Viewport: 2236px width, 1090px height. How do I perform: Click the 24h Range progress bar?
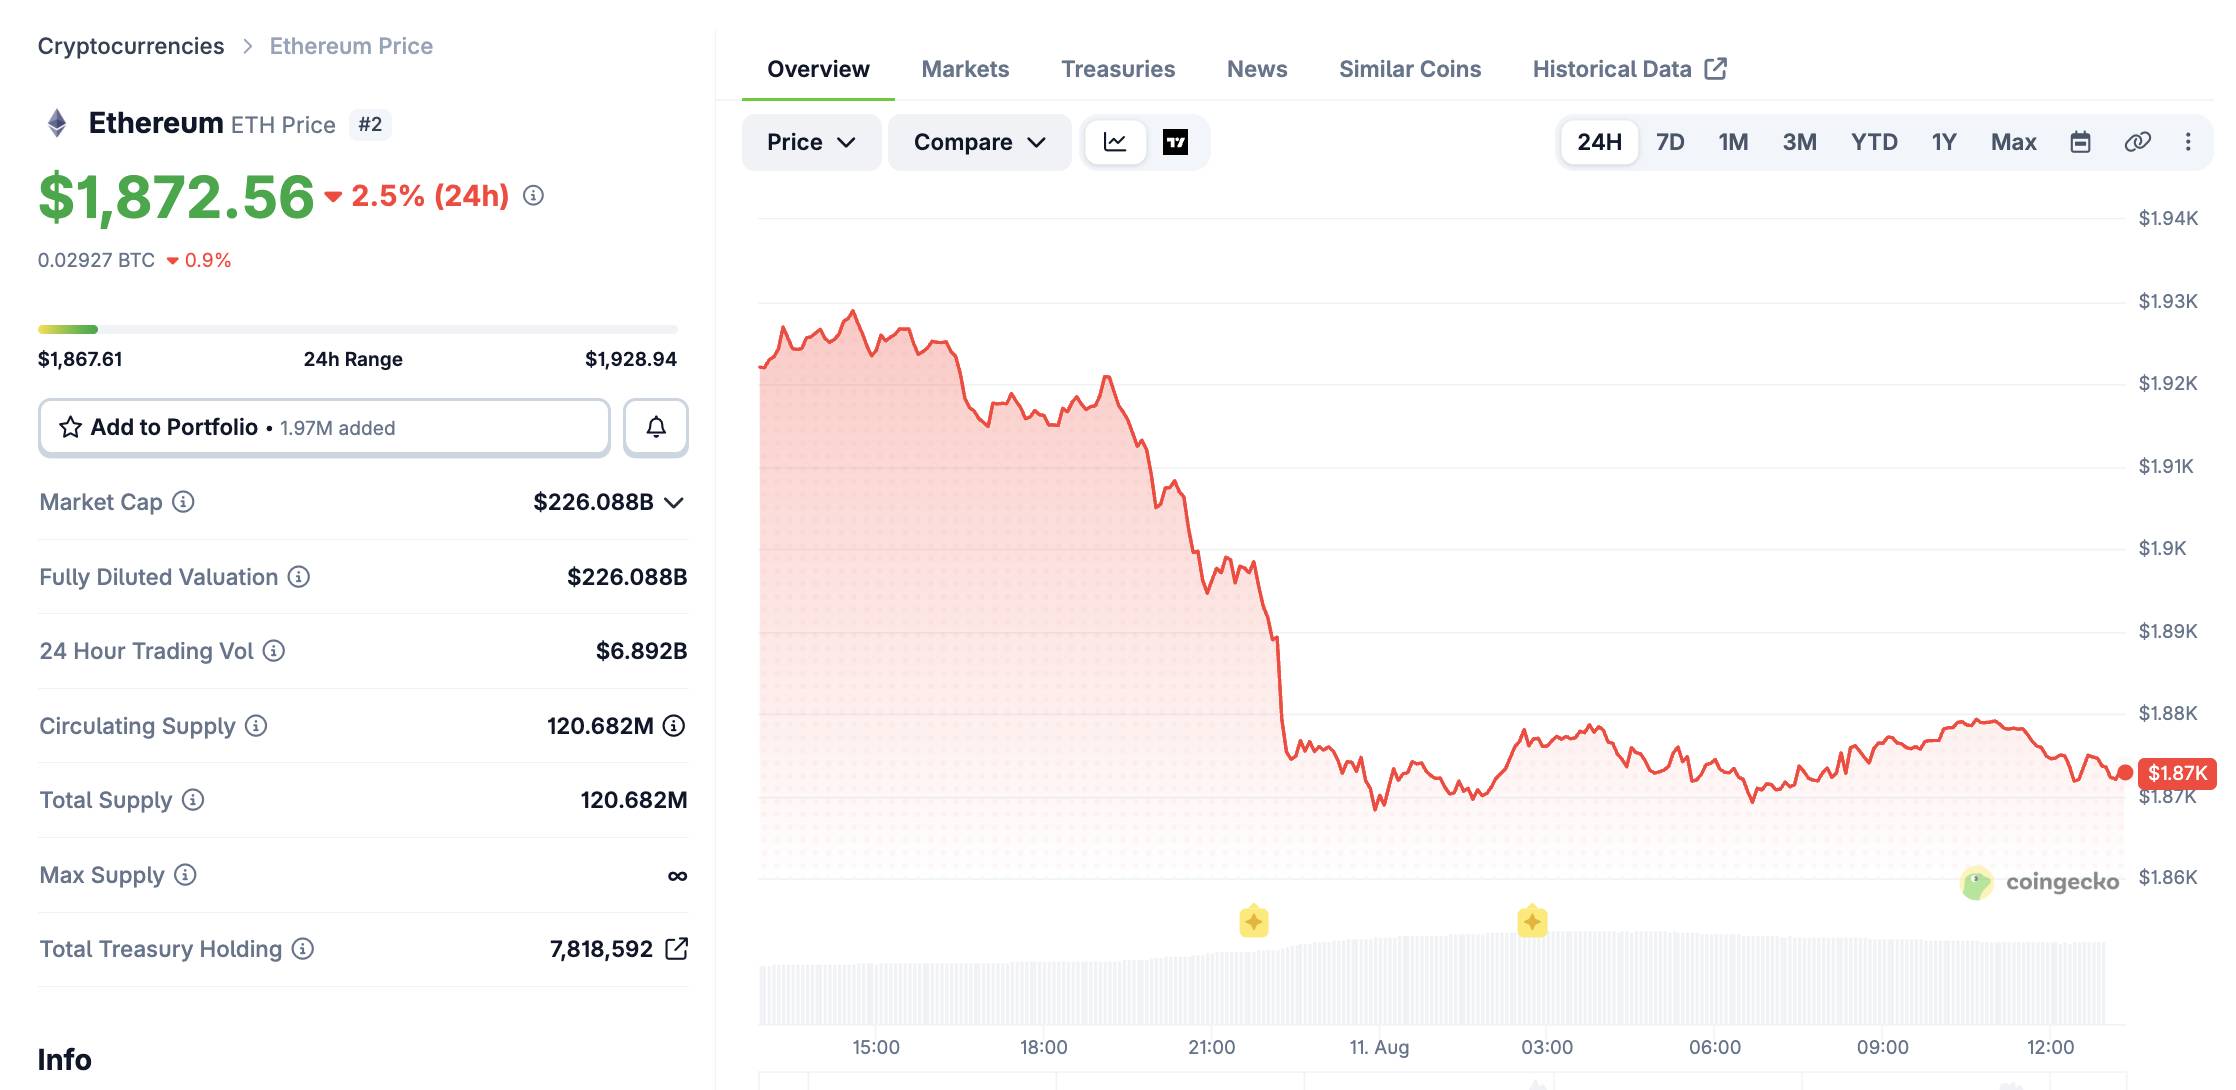(x=357, y=329)
